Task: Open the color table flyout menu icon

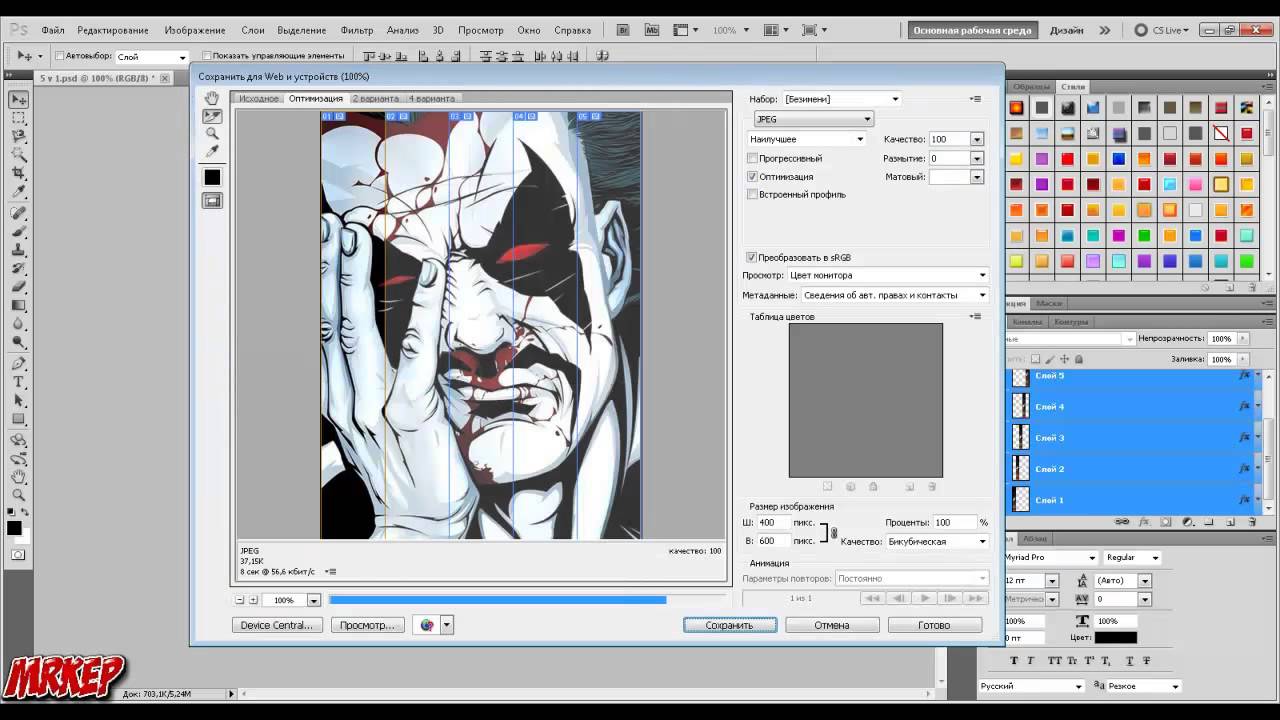Action: point(975,316)
